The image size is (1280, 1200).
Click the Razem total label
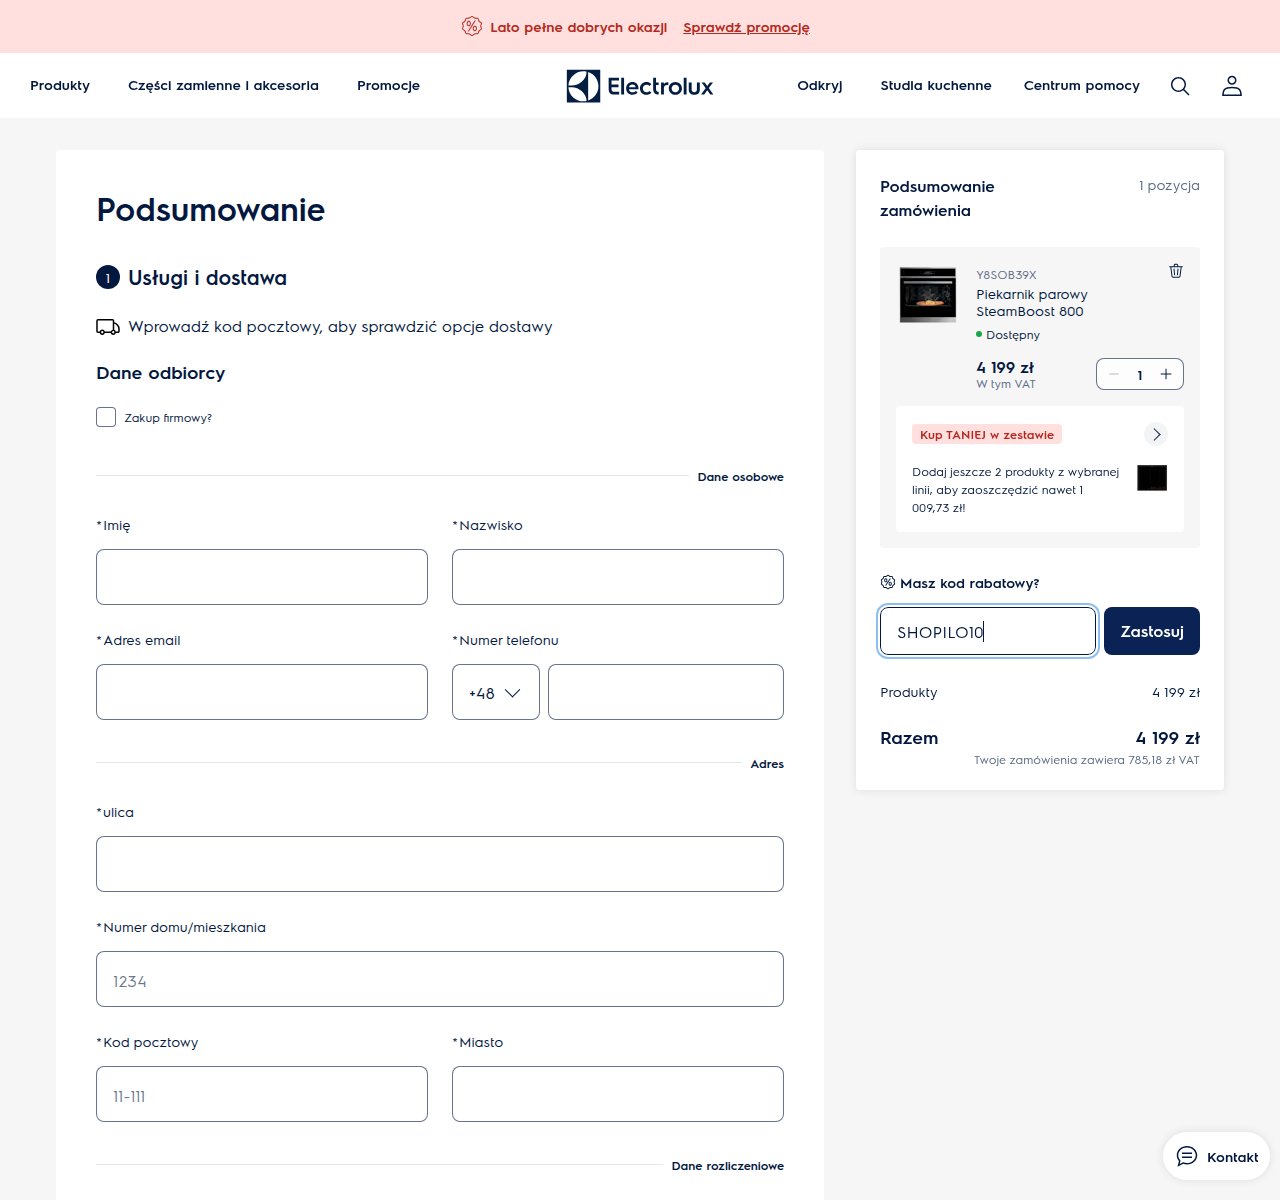point(909,738)
